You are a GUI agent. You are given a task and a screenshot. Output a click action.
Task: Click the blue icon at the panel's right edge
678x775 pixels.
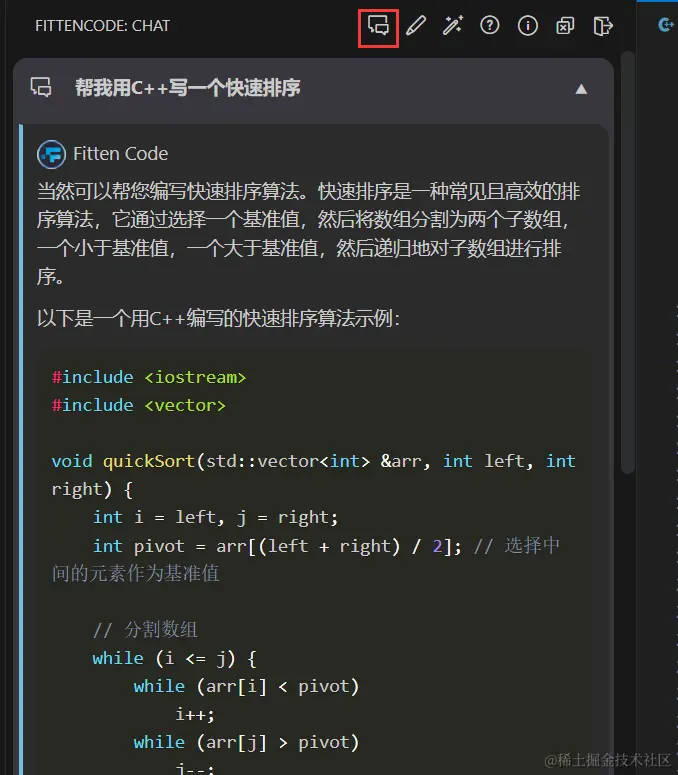[666, 25]
